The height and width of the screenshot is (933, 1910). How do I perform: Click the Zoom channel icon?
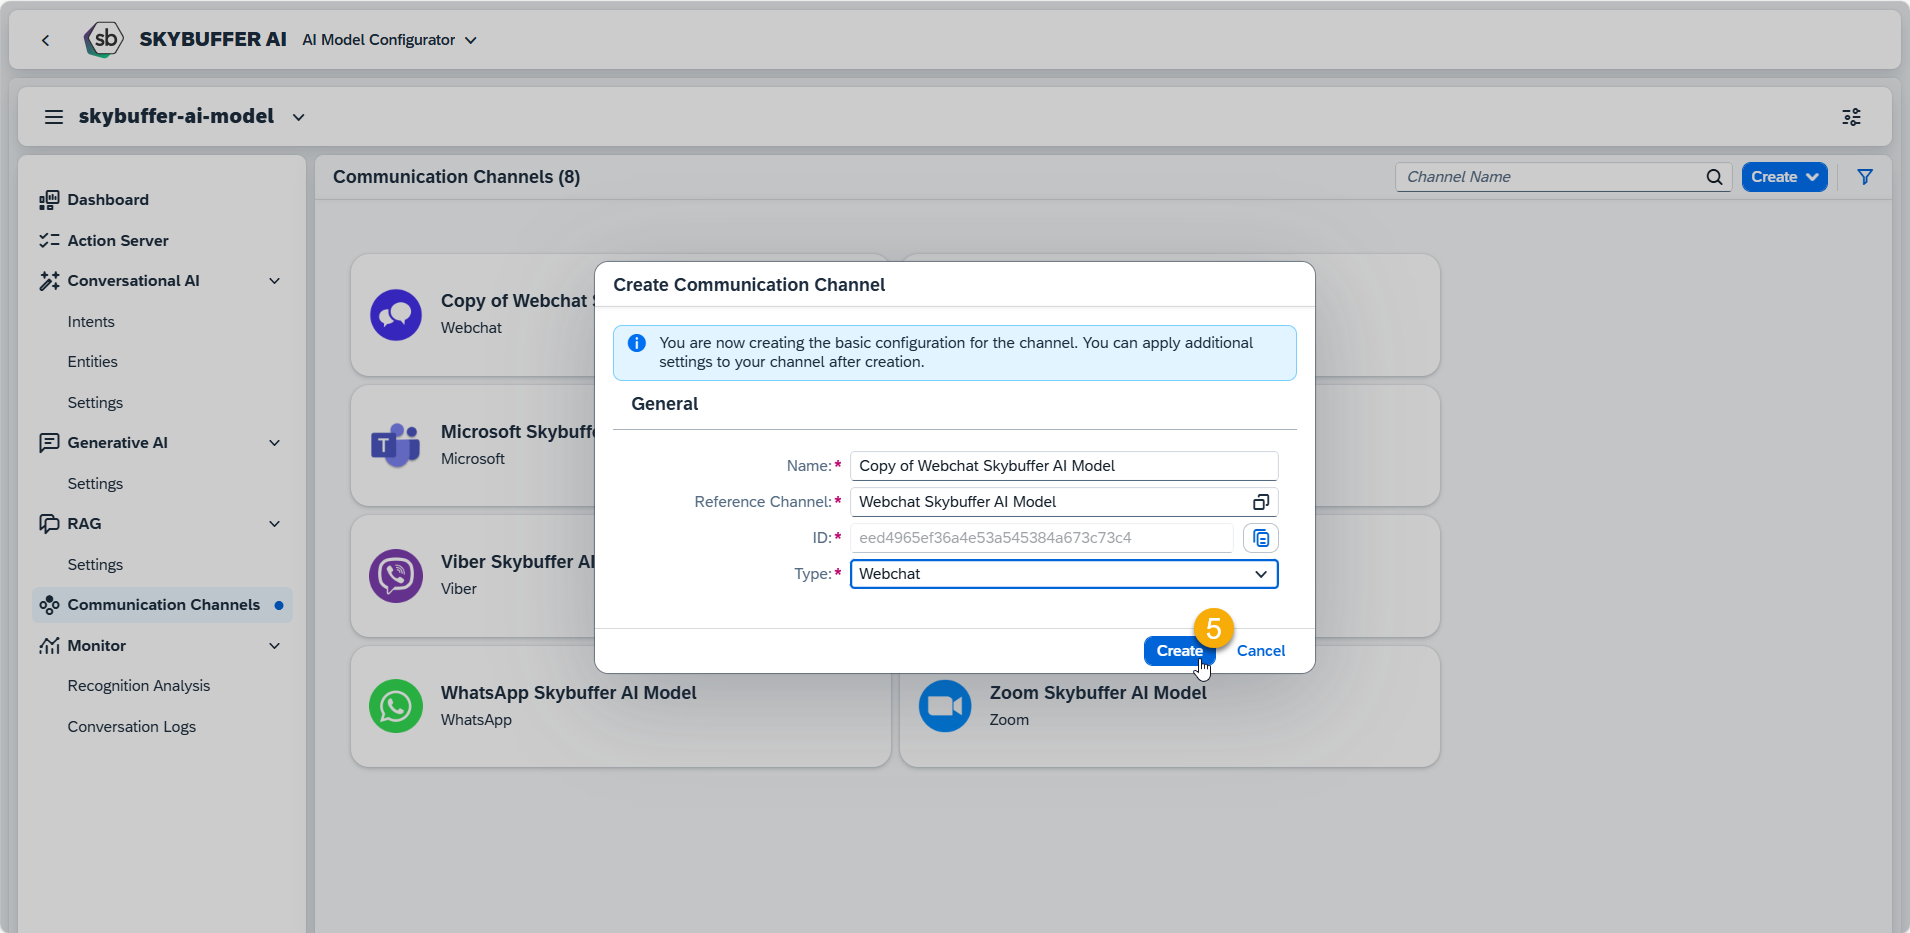click(x=945, y=707)
